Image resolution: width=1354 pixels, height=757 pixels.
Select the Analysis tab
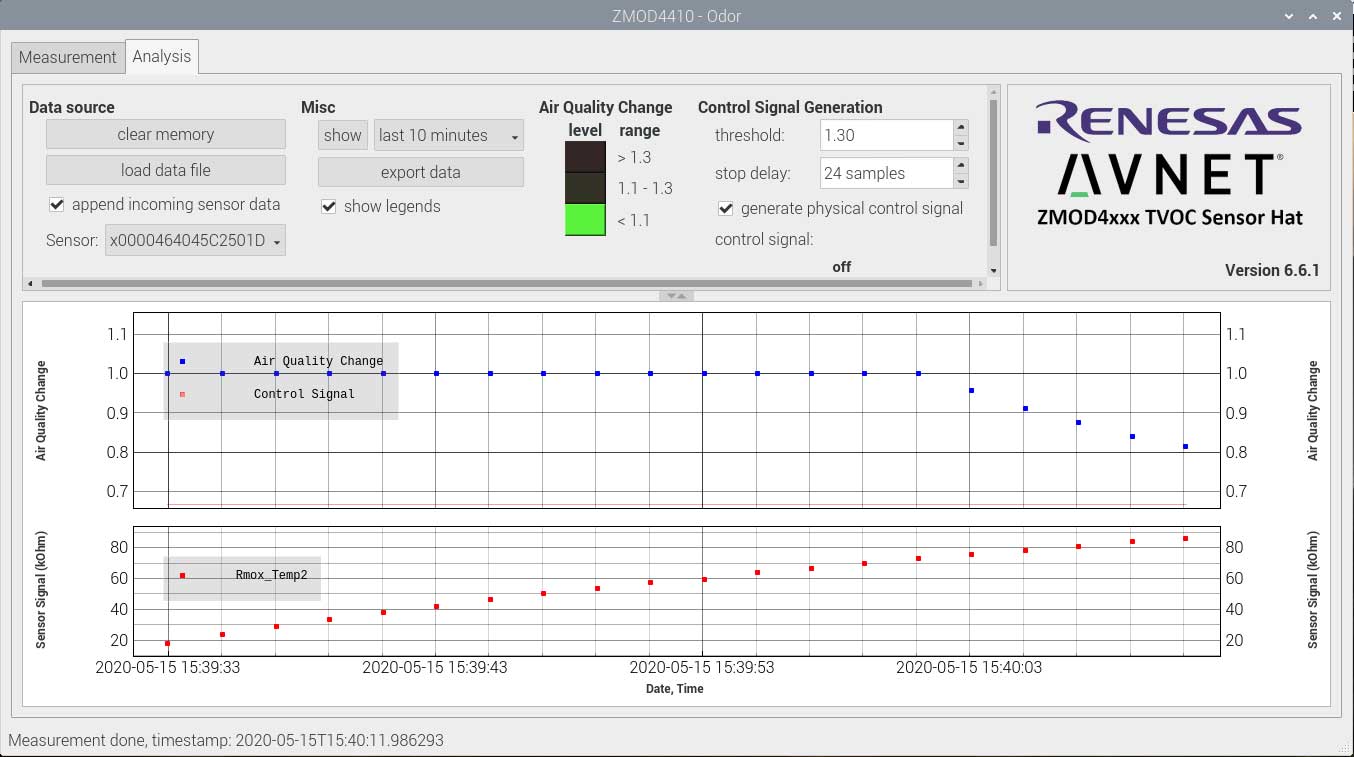pos(161,57)
